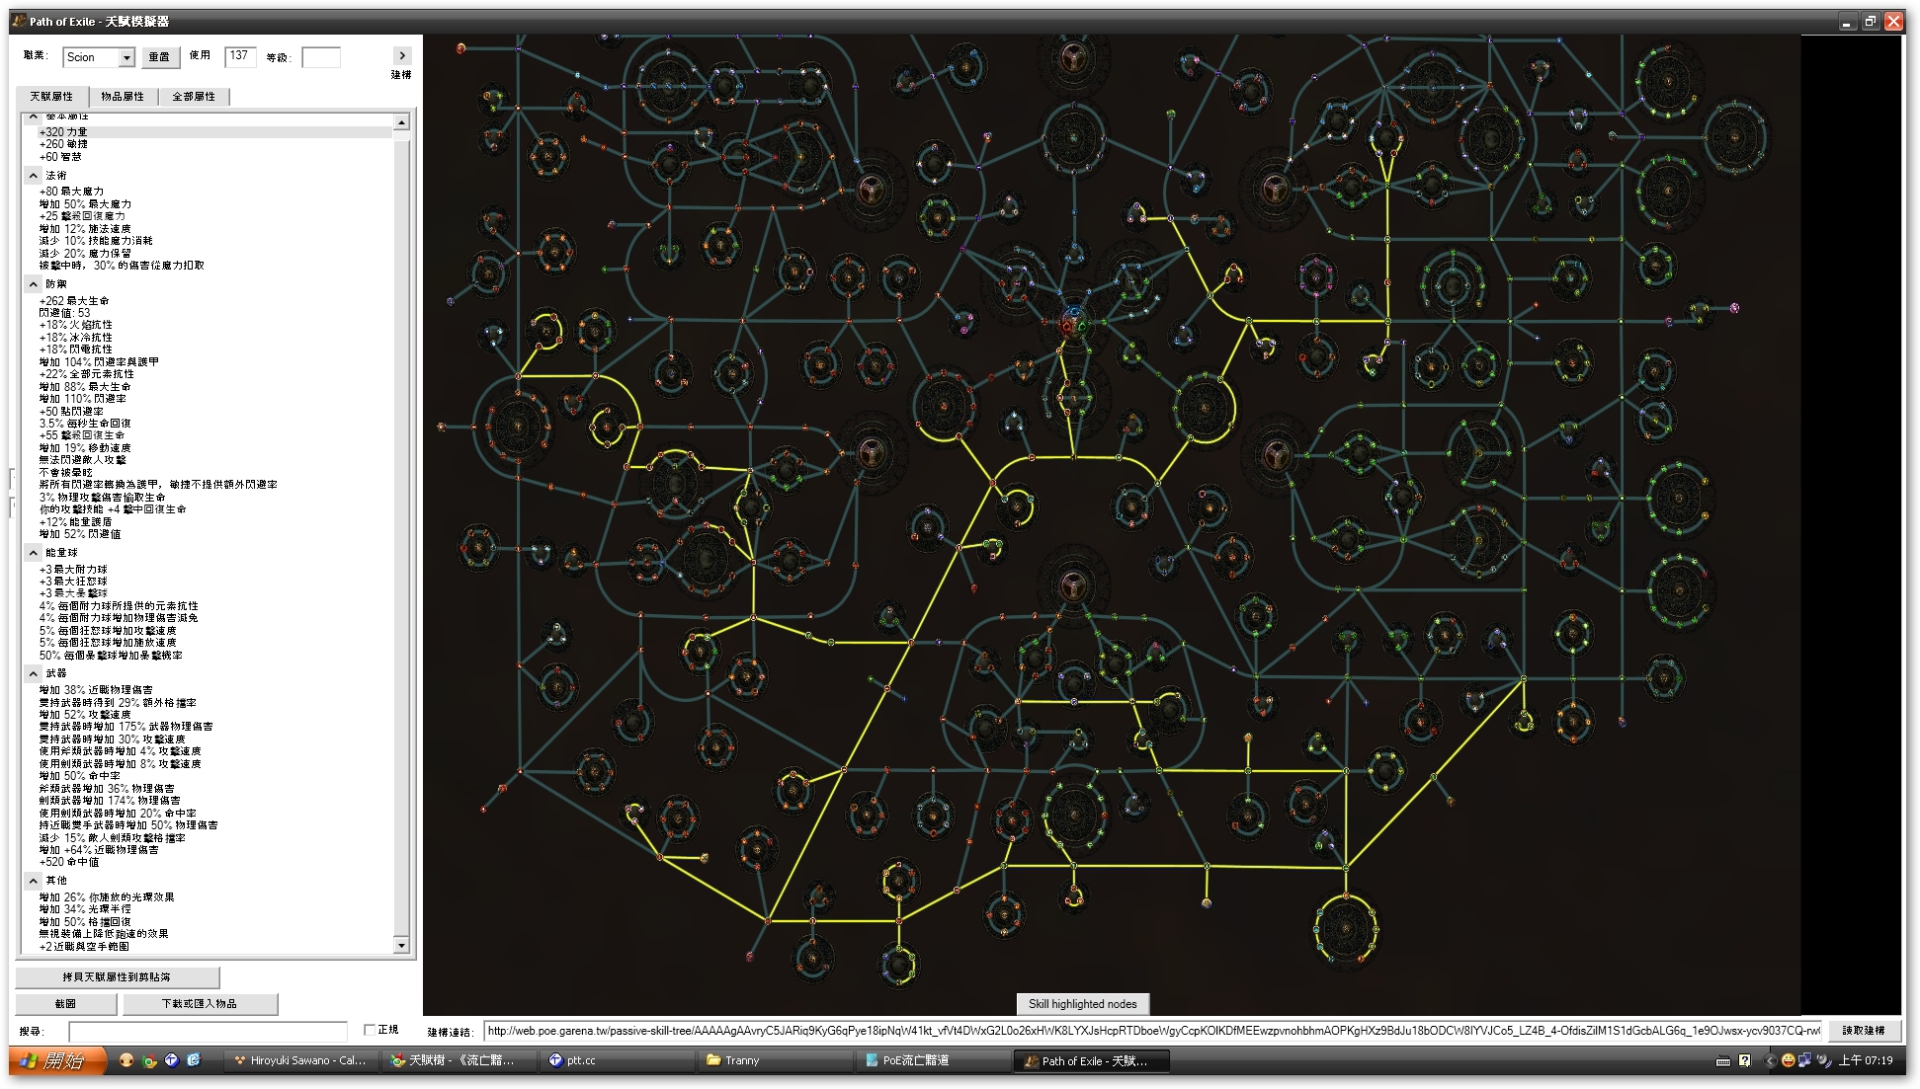Toggle the 正規 checkbox

point(369,1030)
